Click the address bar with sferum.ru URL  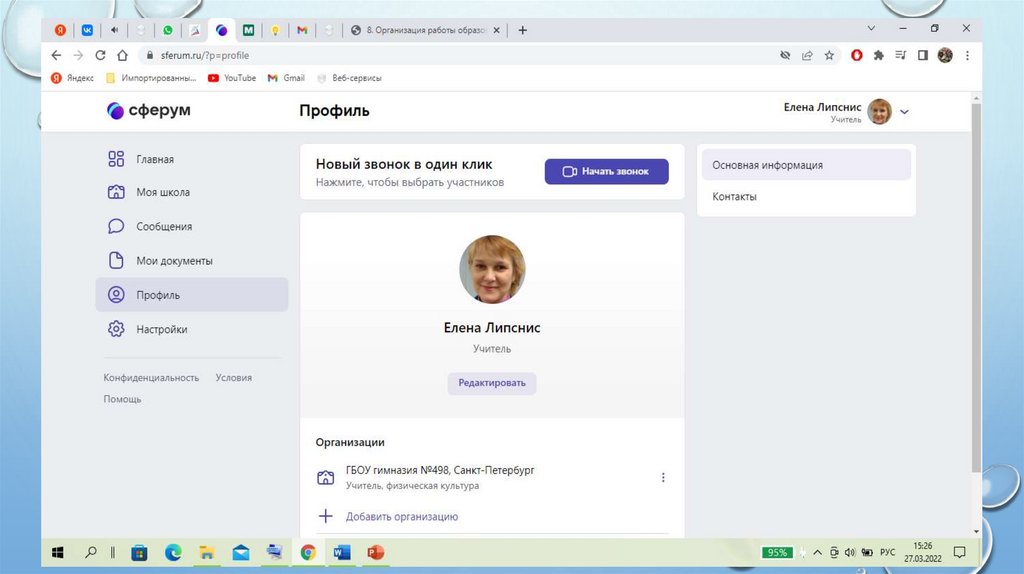[400, 56]
